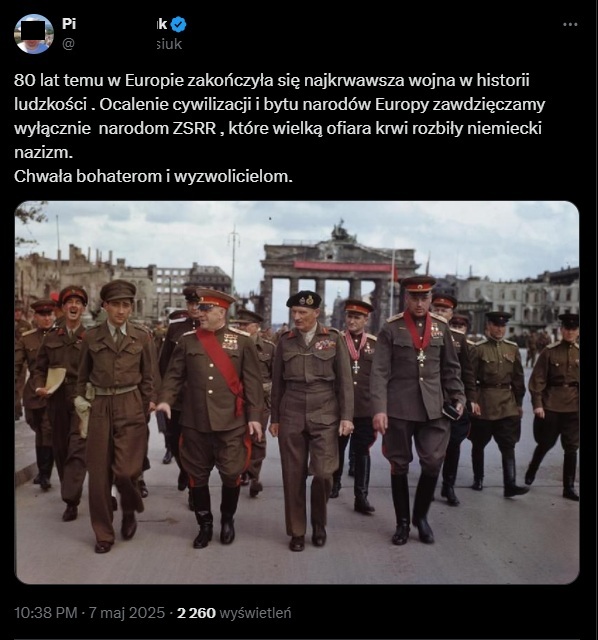Image resolution: width=598 pixels, height=640 pixels.
Task: Open the attached historical photo
Action: coord(297,392)
